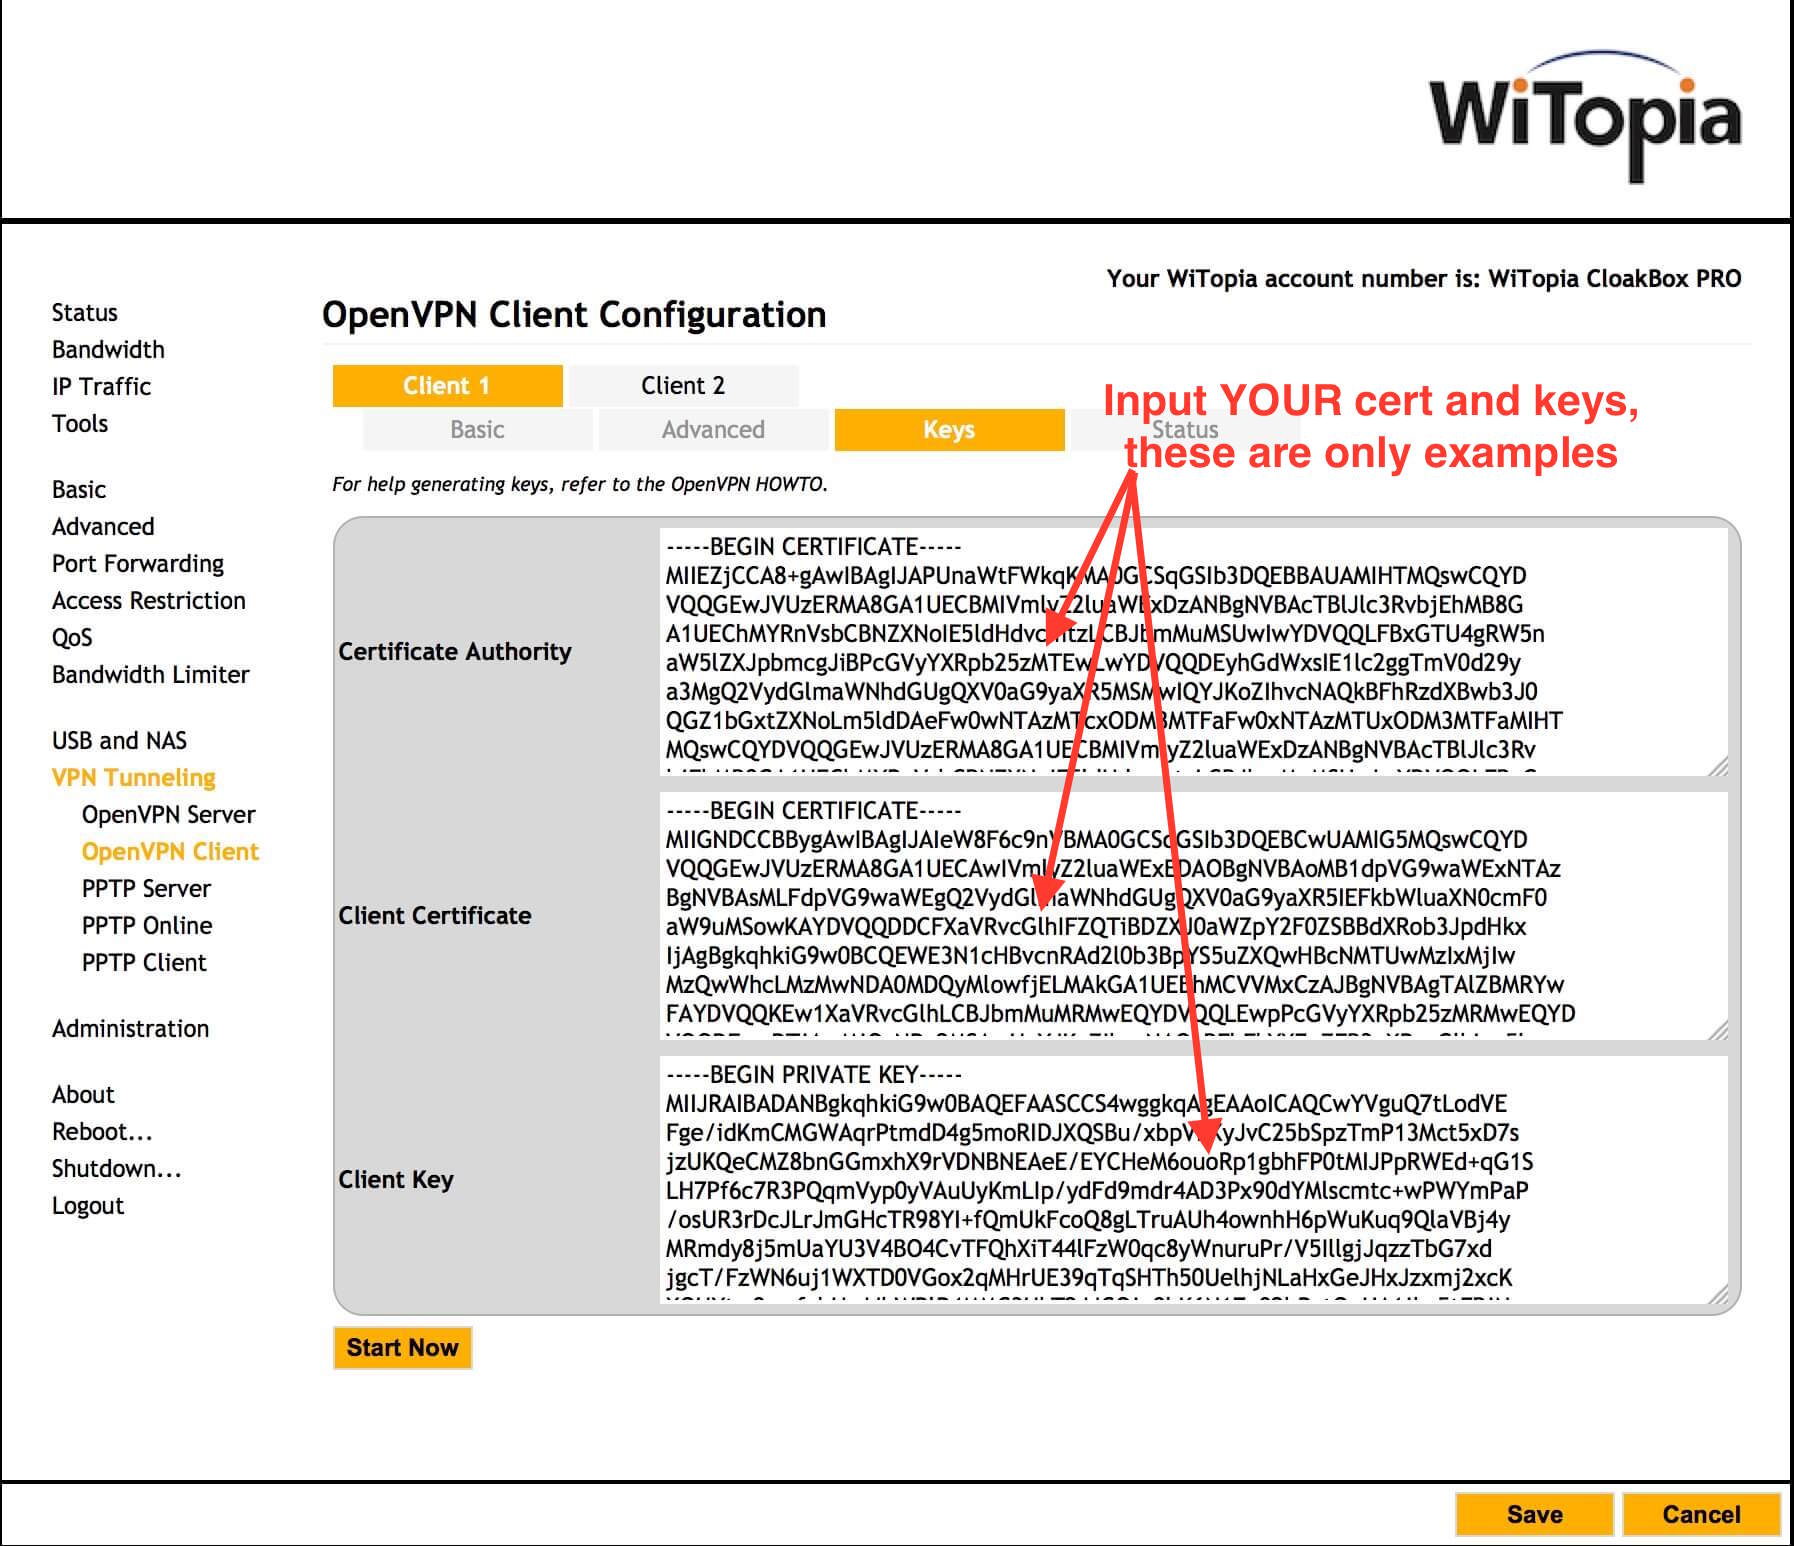
Task: Open Administration section
Action: (130, 1029)
